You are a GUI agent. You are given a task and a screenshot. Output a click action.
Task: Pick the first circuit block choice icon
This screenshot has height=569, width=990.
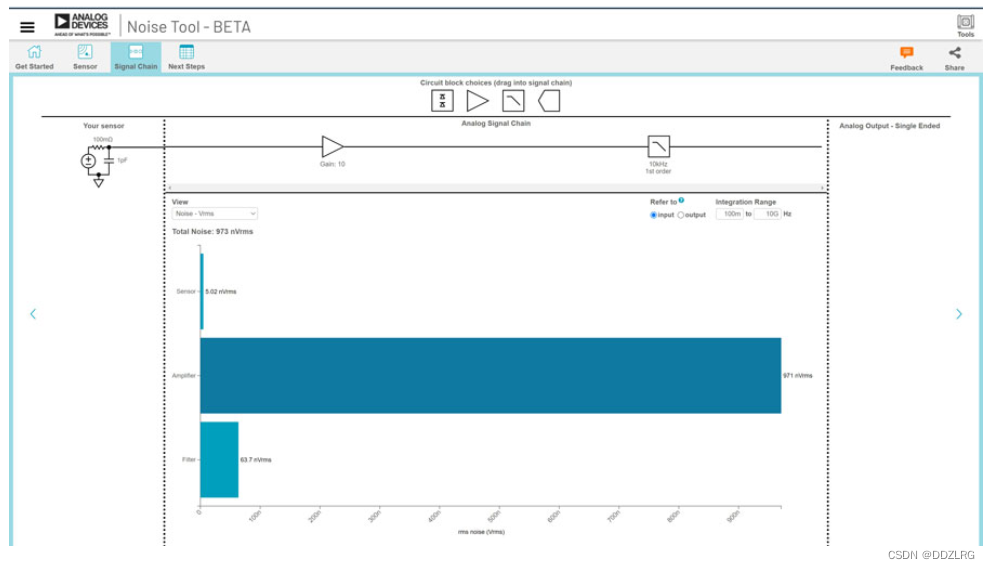tap(442, 100)
